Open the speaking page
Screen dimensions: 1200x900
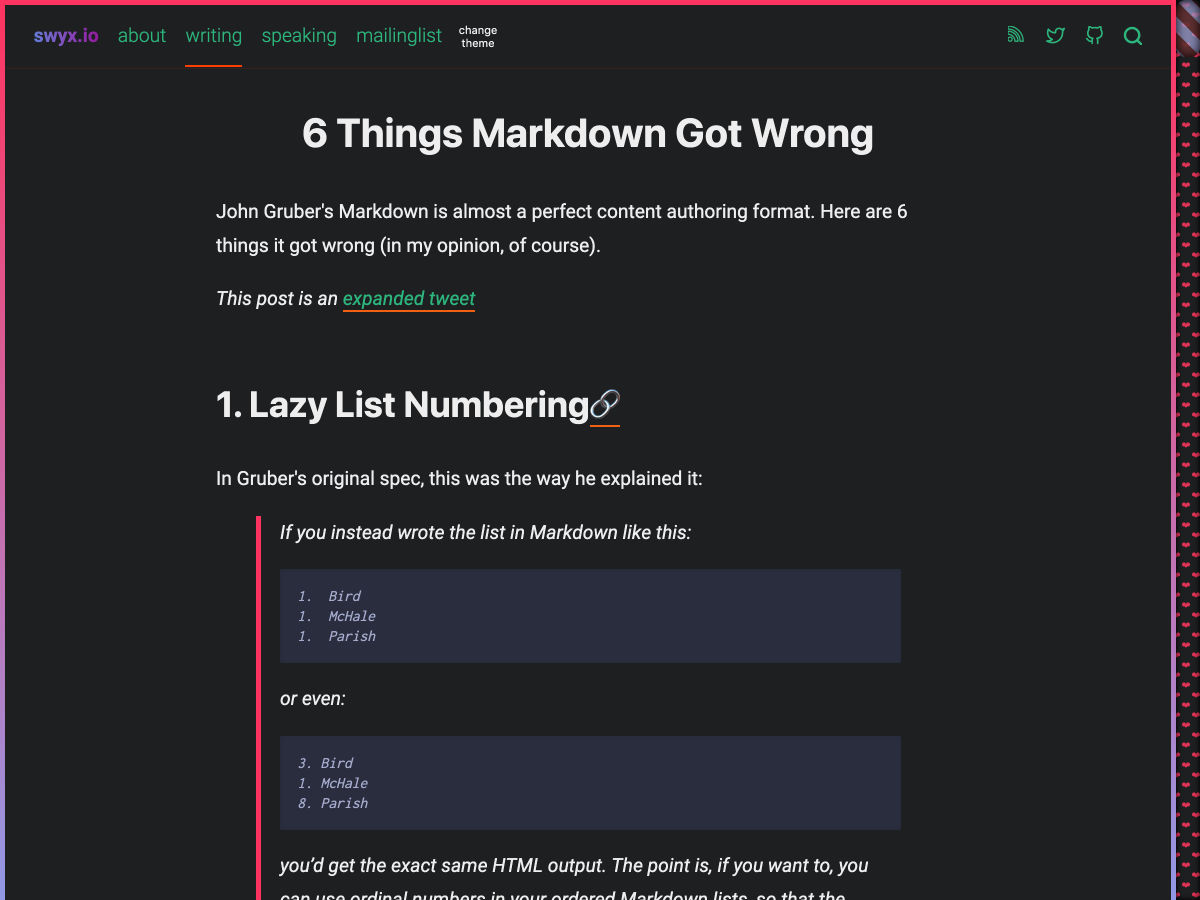coord(299,36)
